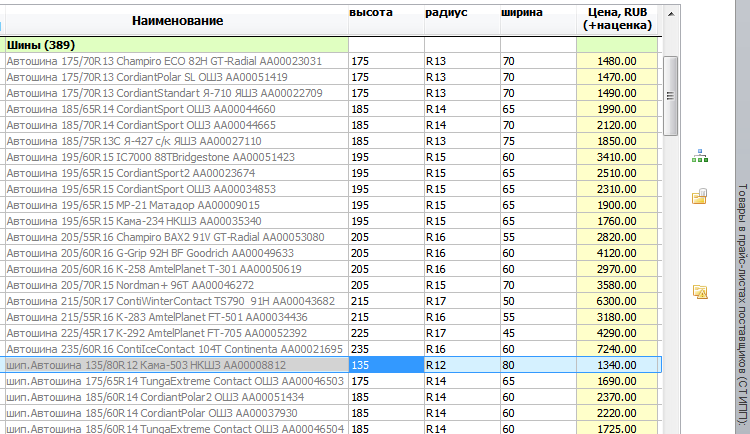Click price cell '1760.00'
Viewport: 750px width, 434px height.
pos(617,221)
